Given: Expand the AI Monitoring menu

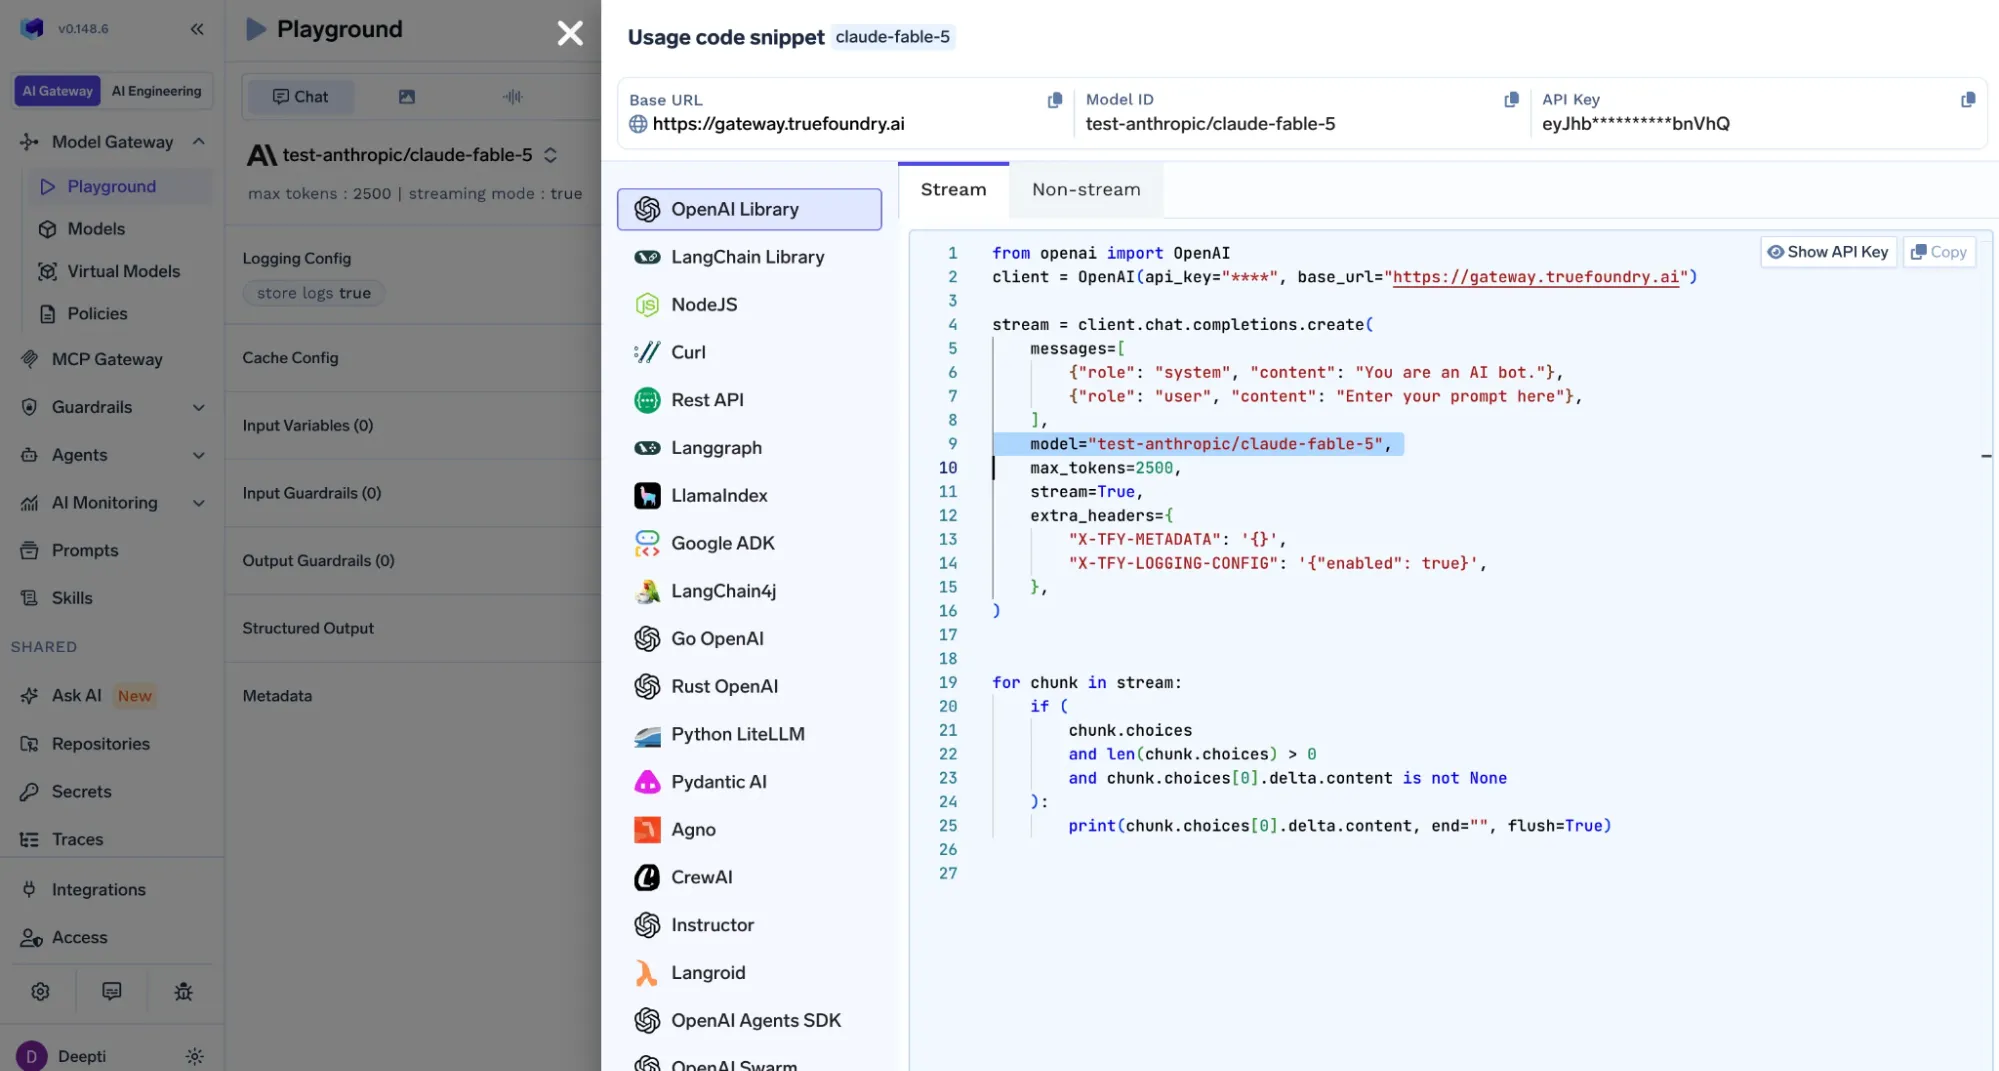Looking at the screenshot, I should click(x=199, y=503).
